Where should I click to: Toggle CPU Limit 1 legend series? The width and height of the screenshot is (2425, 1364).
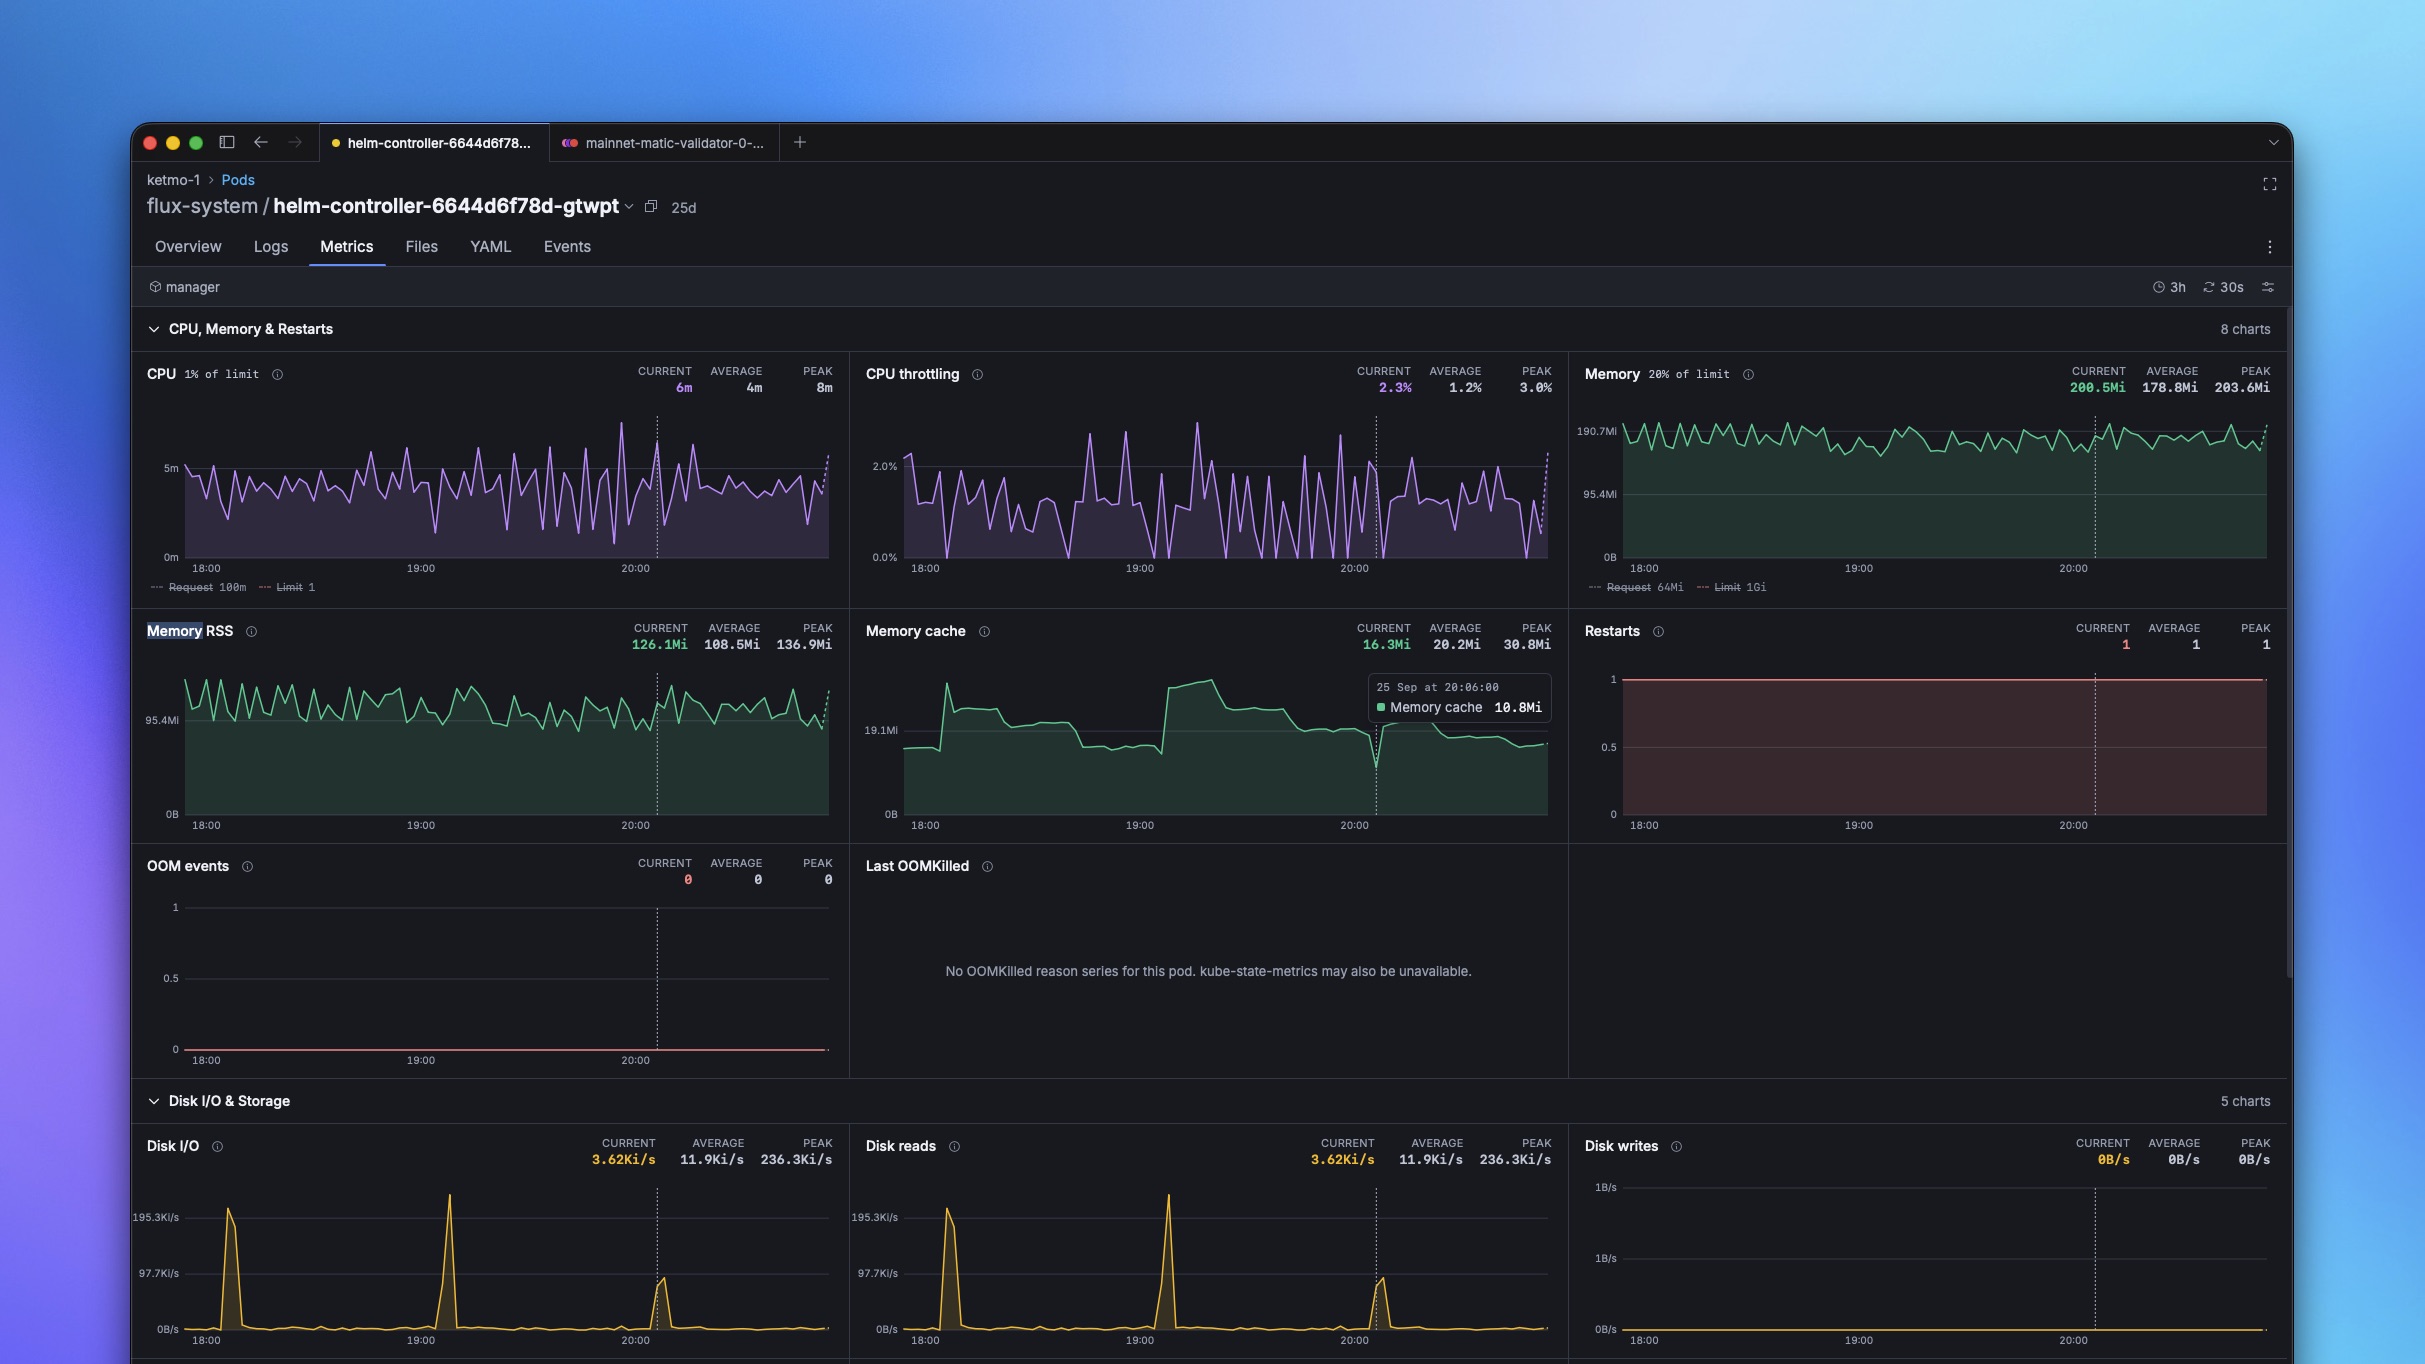(287, 587)
